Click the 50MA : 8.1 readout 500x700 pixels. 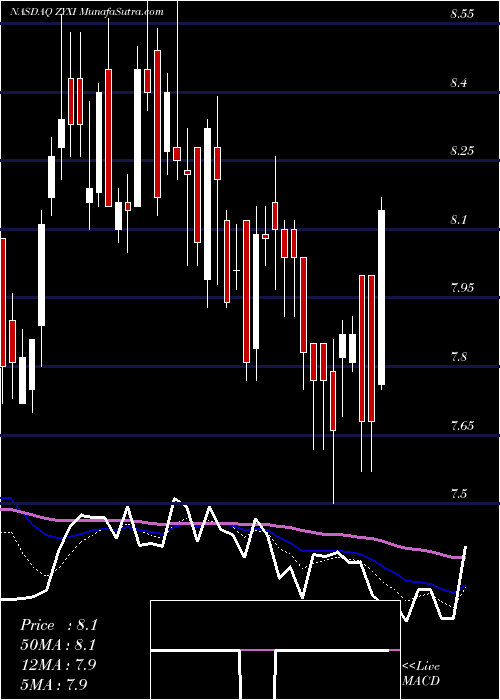58,645
